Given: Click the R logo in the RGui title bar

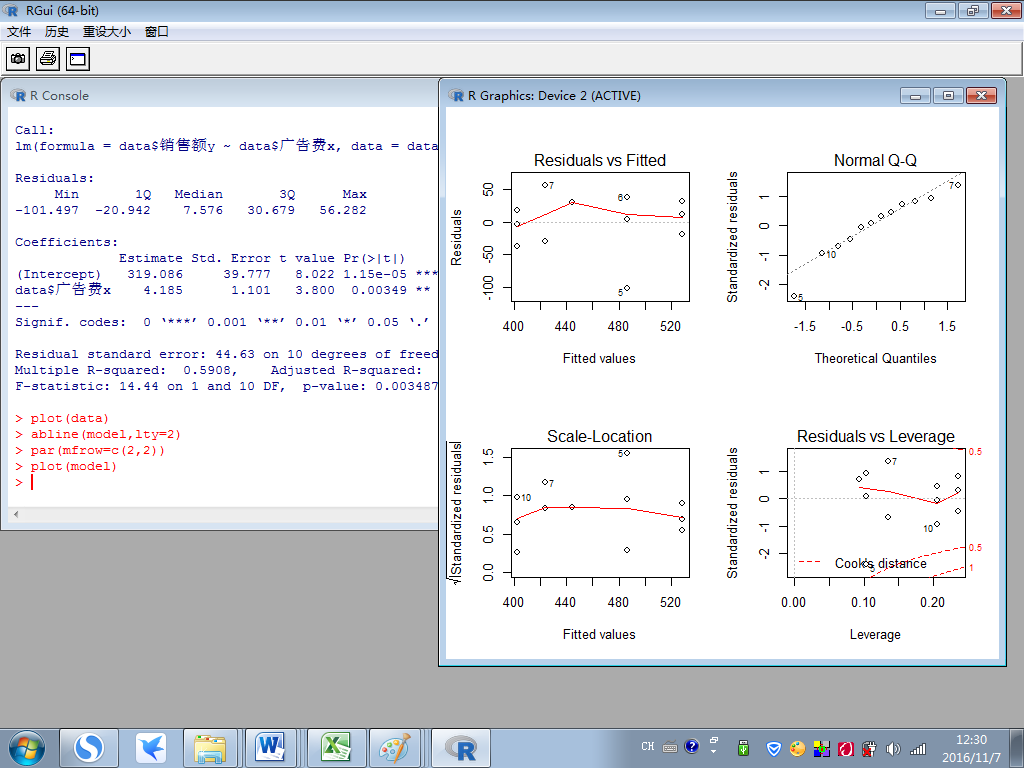Looking at the screenshot, I should (x=10, y=10).
